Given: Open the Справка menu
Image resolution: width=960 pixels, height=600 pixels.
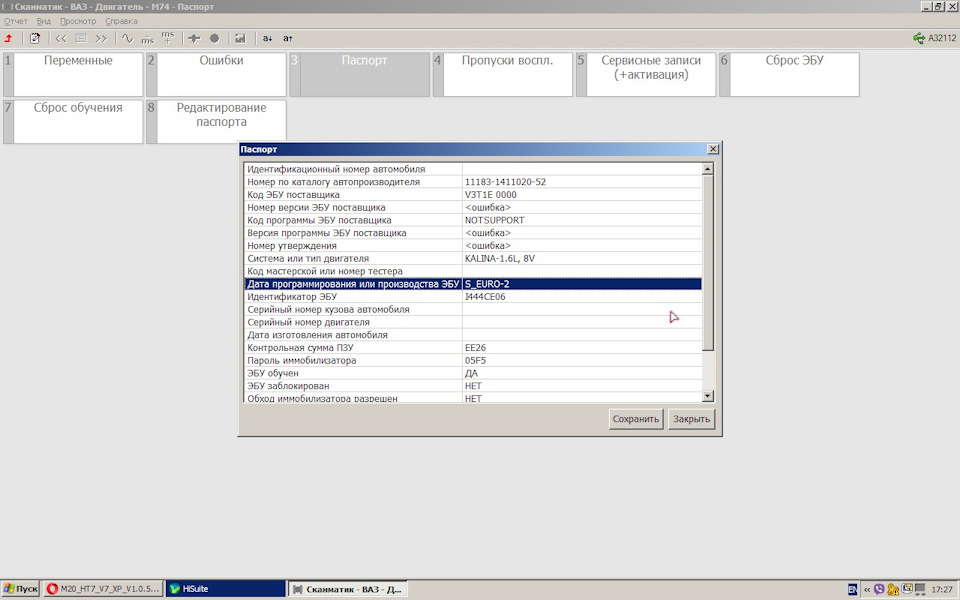Looking at the screenshot, I should click(121, 21).
